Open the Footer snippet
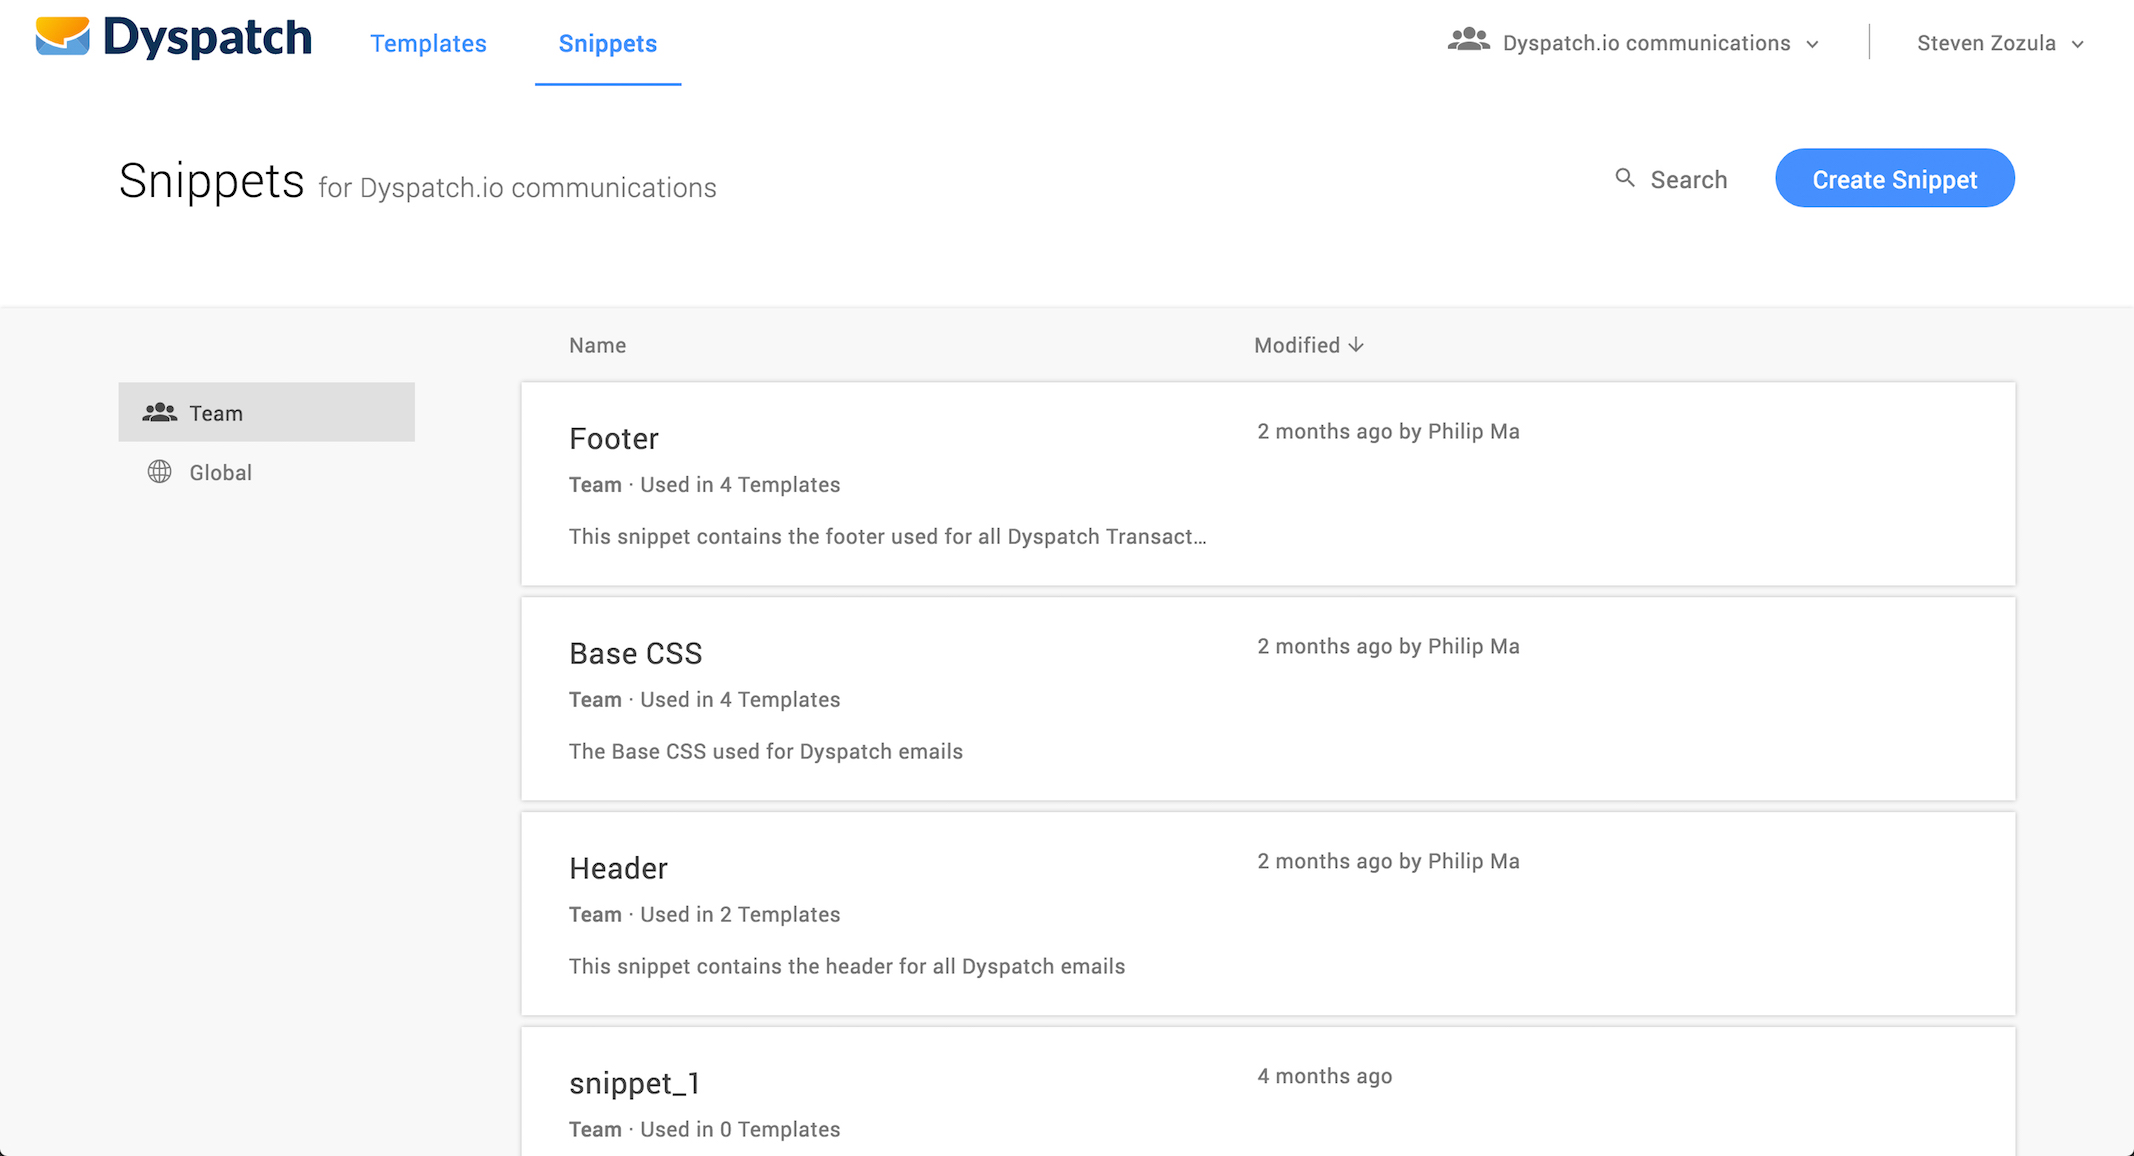 tap(1268, 484)
